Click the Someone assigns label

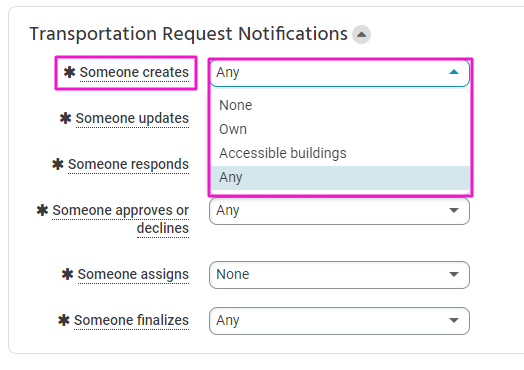coord(133,274)
